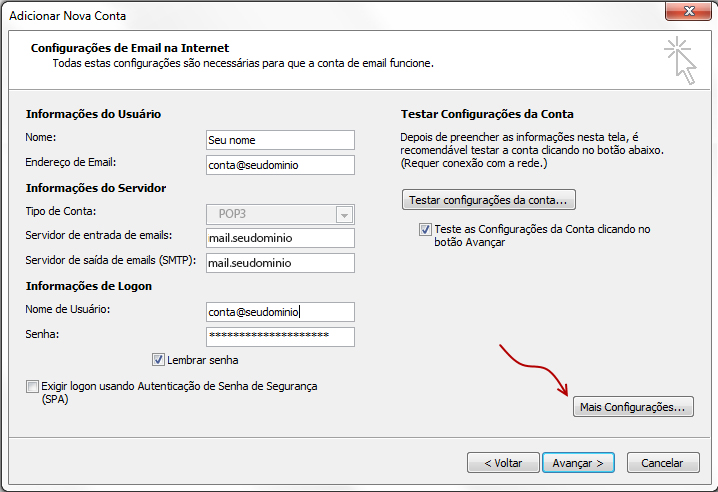The image size is (718, 492).
Task: Select the Nome de Usuário field
Action: [x=279, y=312]
